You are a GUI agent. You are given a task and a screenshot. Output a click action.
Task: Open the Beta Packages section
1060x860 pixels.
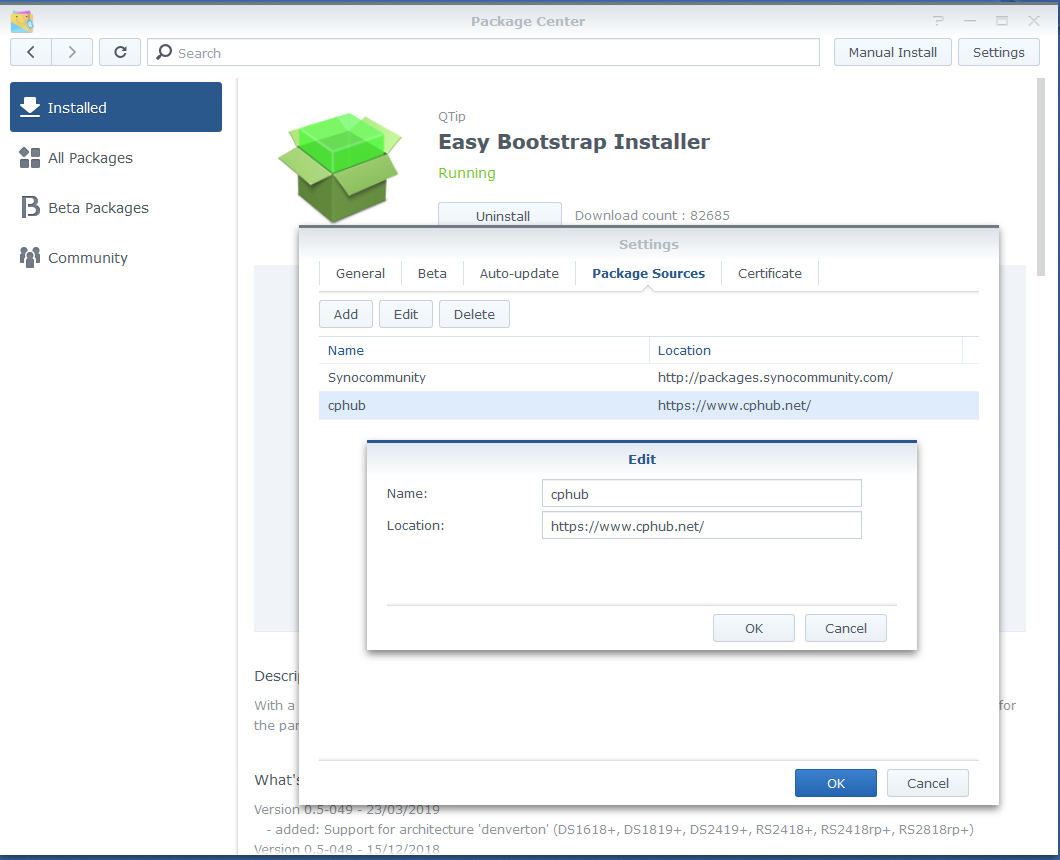[98, 207]
